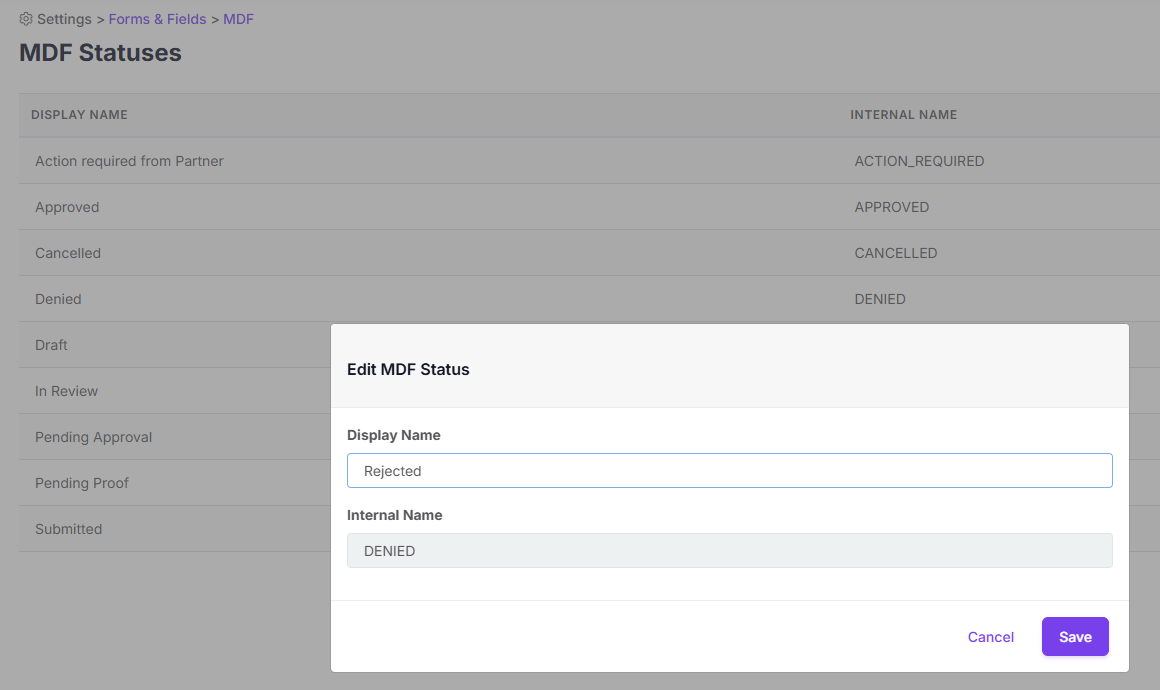Image resolution: width=1160 pixels, height=690 pixels.
Task: Click the DISPLAY NAME column header
Action: tap(79, 115)
